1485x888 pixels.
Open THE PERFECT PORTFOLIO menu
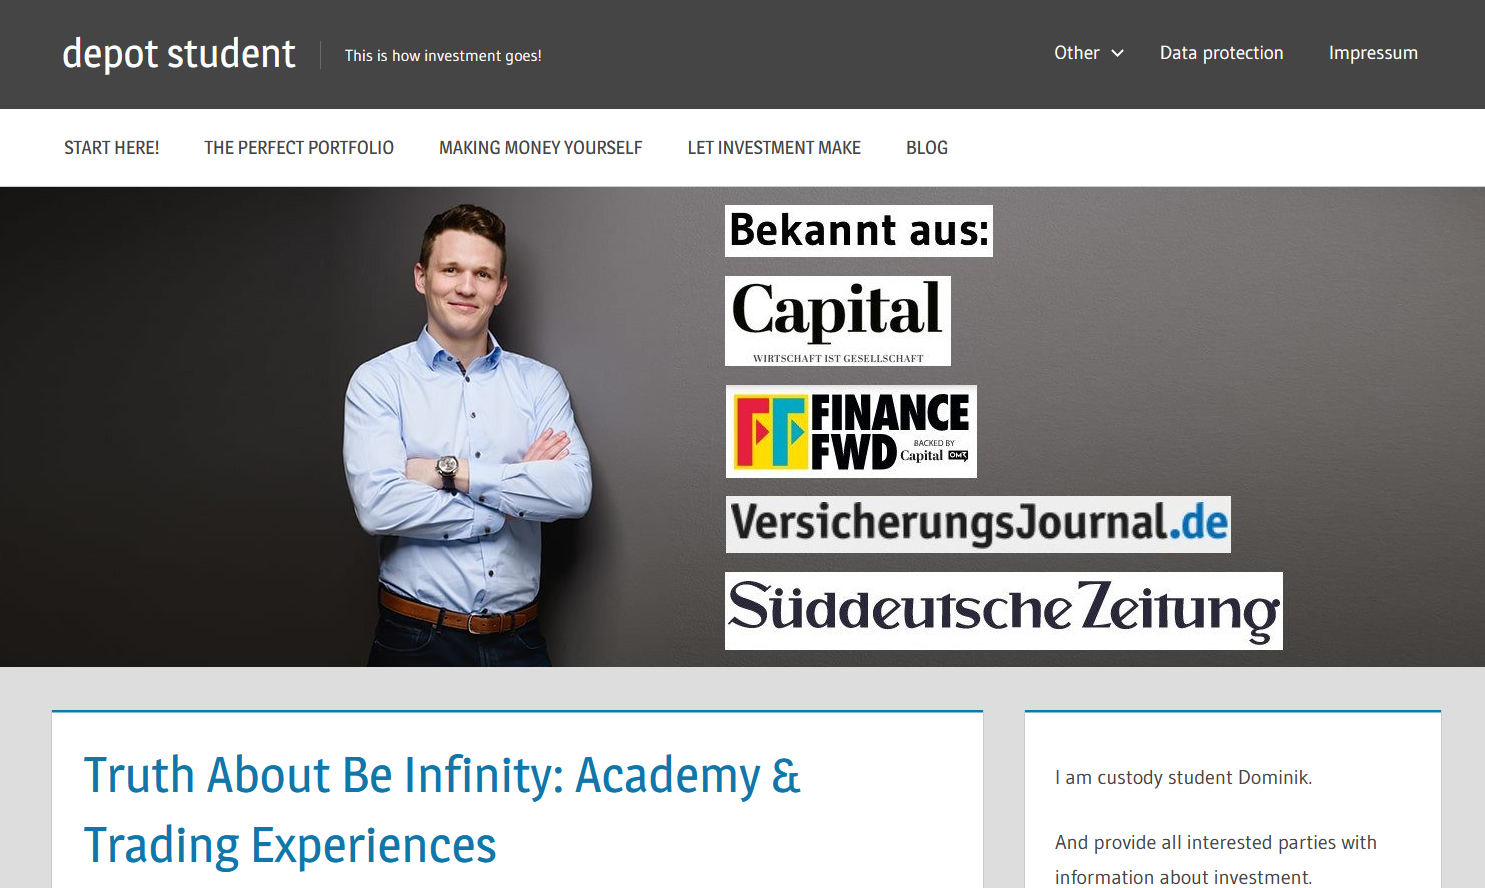(299, 148)
